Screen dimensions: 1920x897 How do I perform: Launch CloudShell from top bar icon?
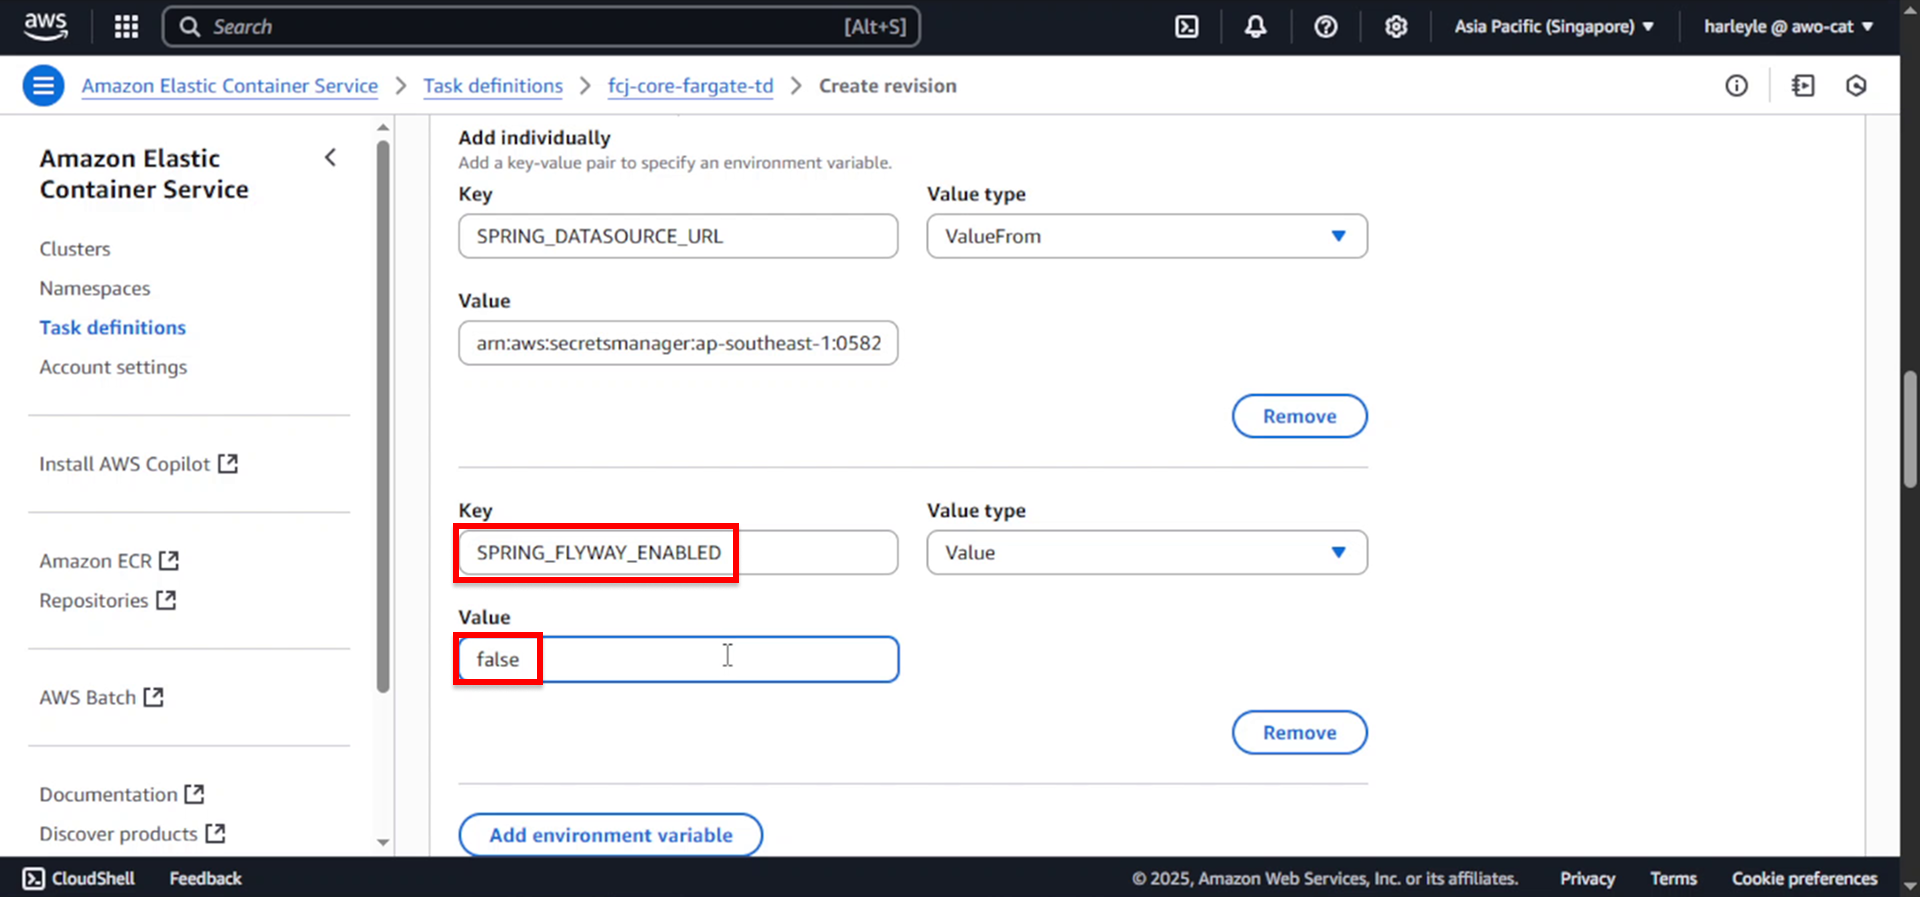[1186, 27]
